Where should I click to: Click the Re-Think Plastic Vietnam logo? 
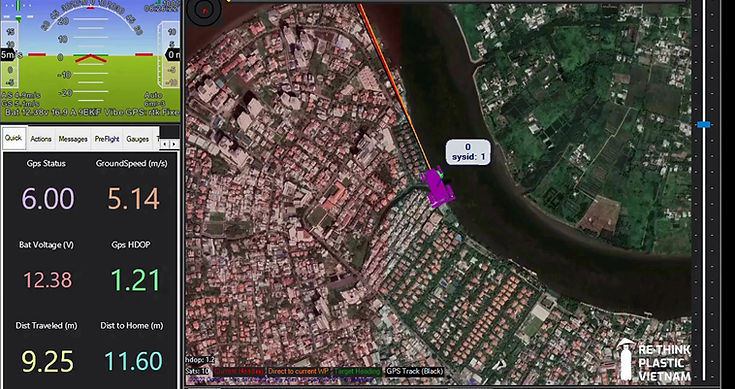click(653, 360)
